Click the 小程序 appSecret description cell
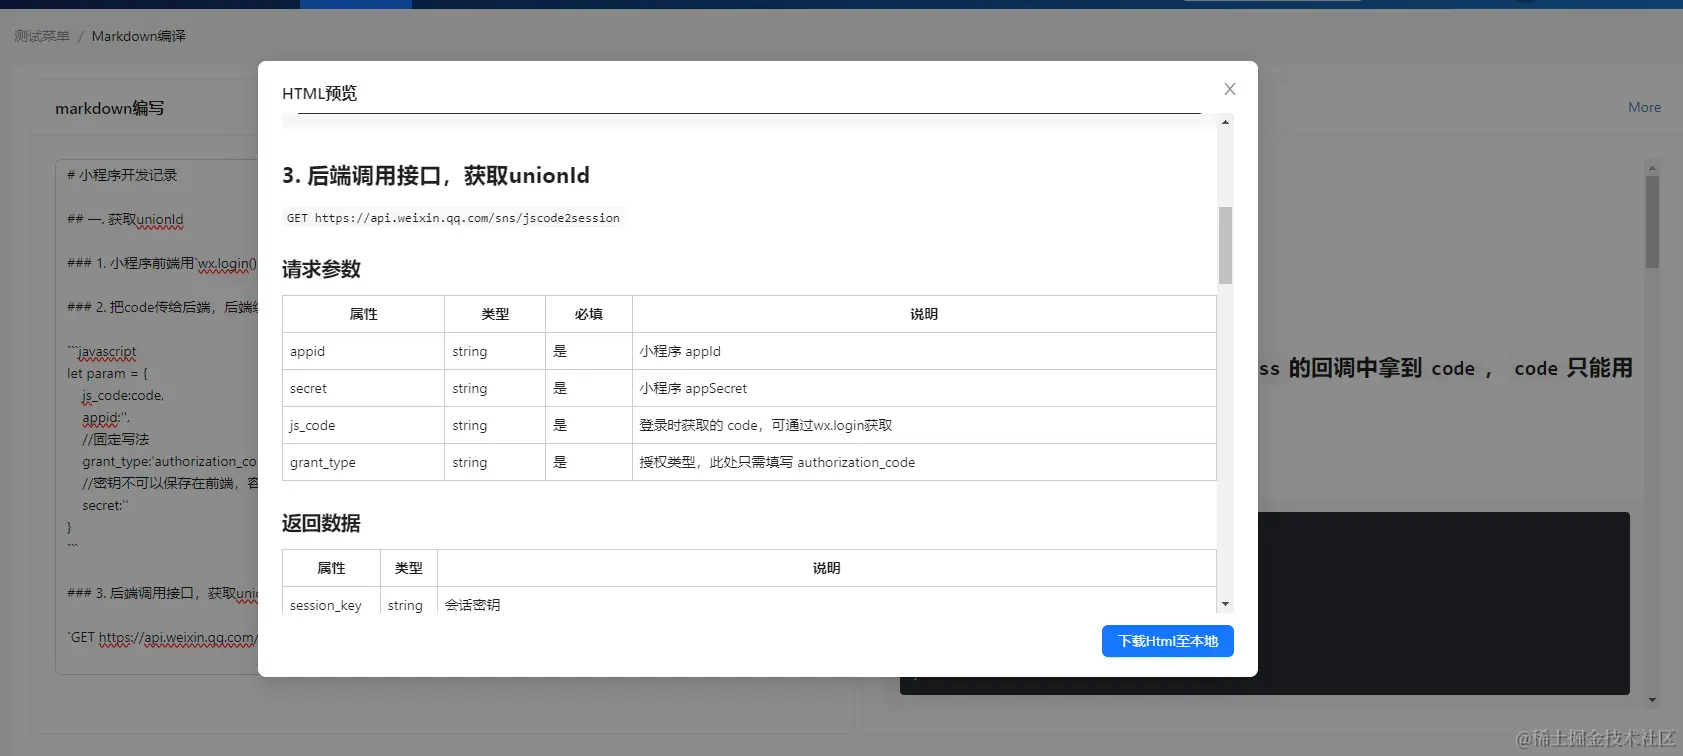This screenshot has width=1683, height=756. pos(924,388)
